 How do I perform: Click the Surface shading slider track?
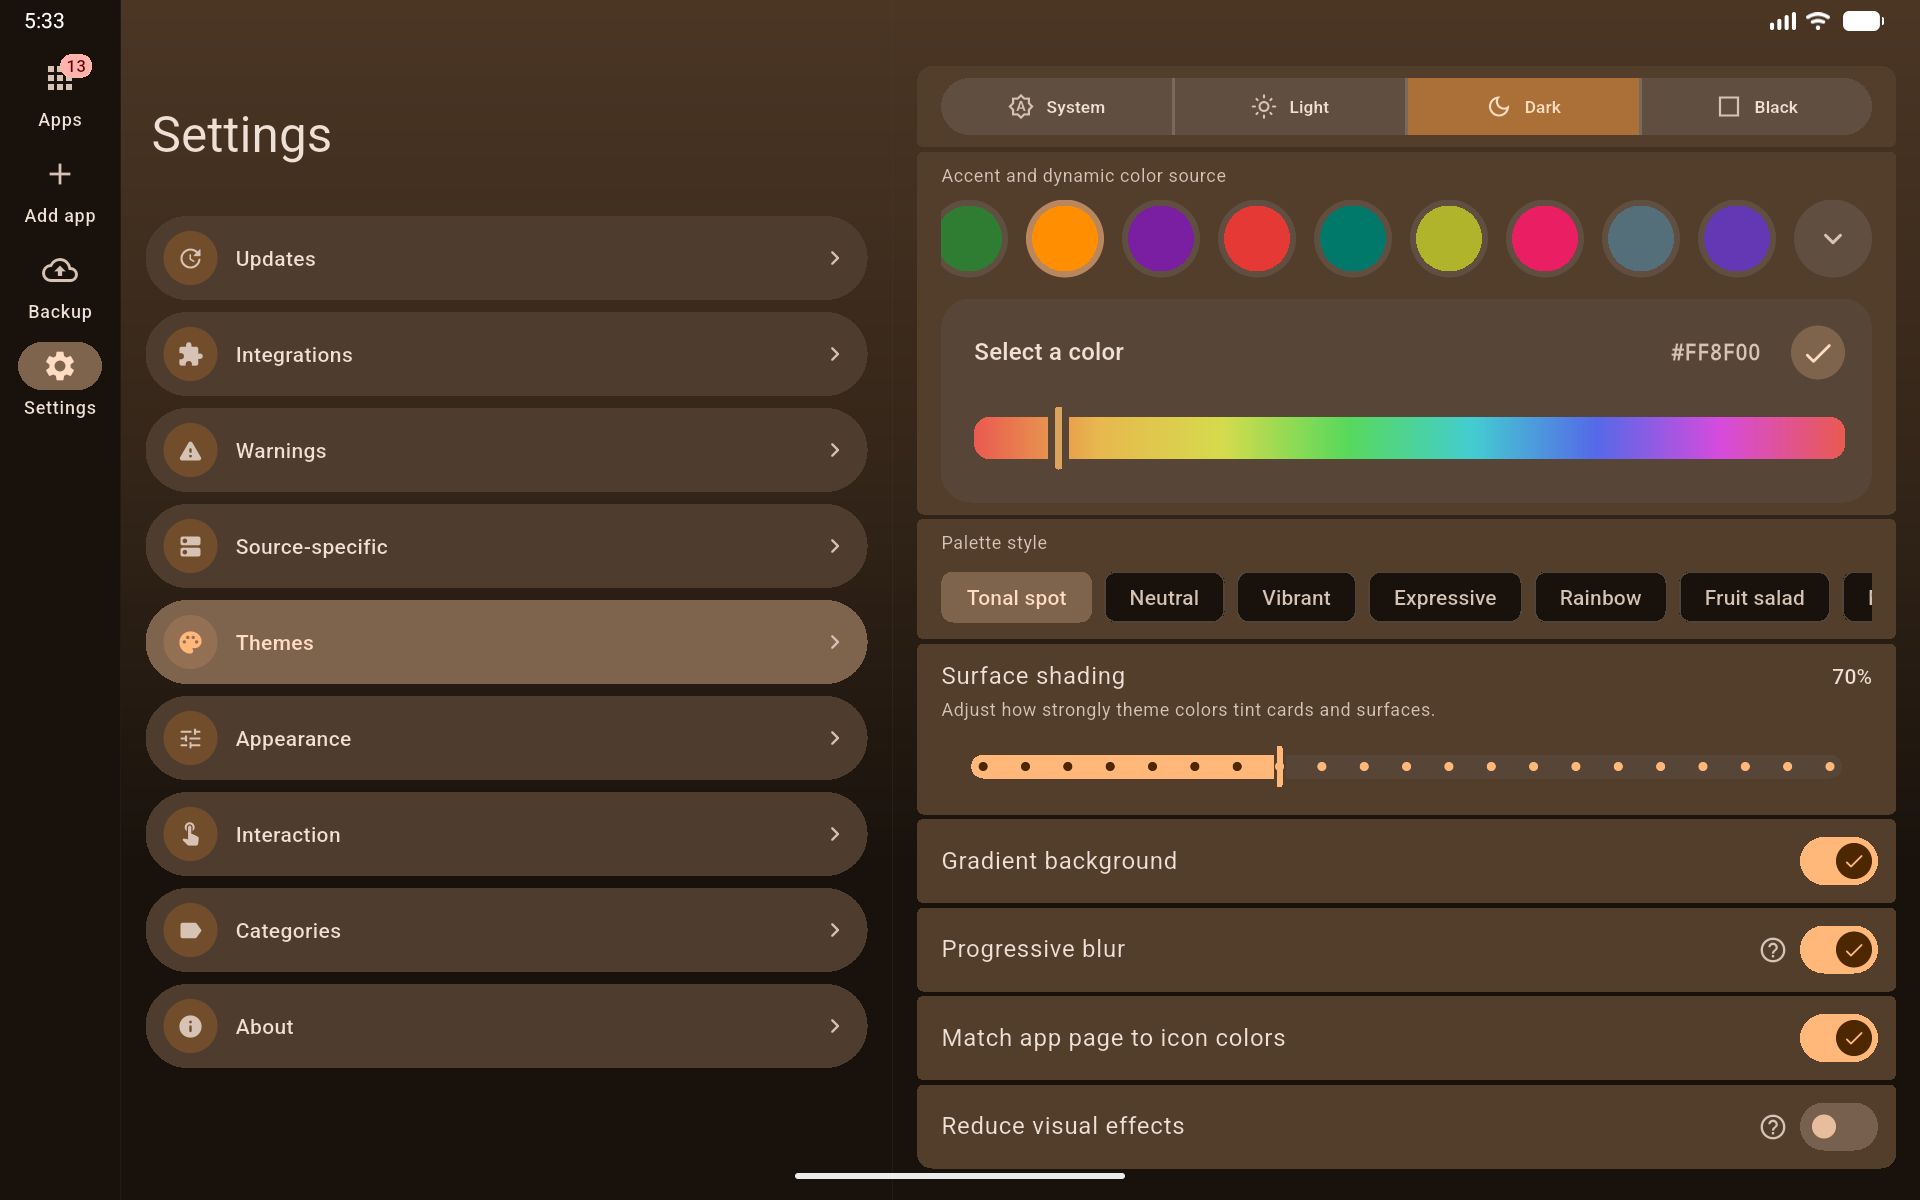(x=1406, y=767)
